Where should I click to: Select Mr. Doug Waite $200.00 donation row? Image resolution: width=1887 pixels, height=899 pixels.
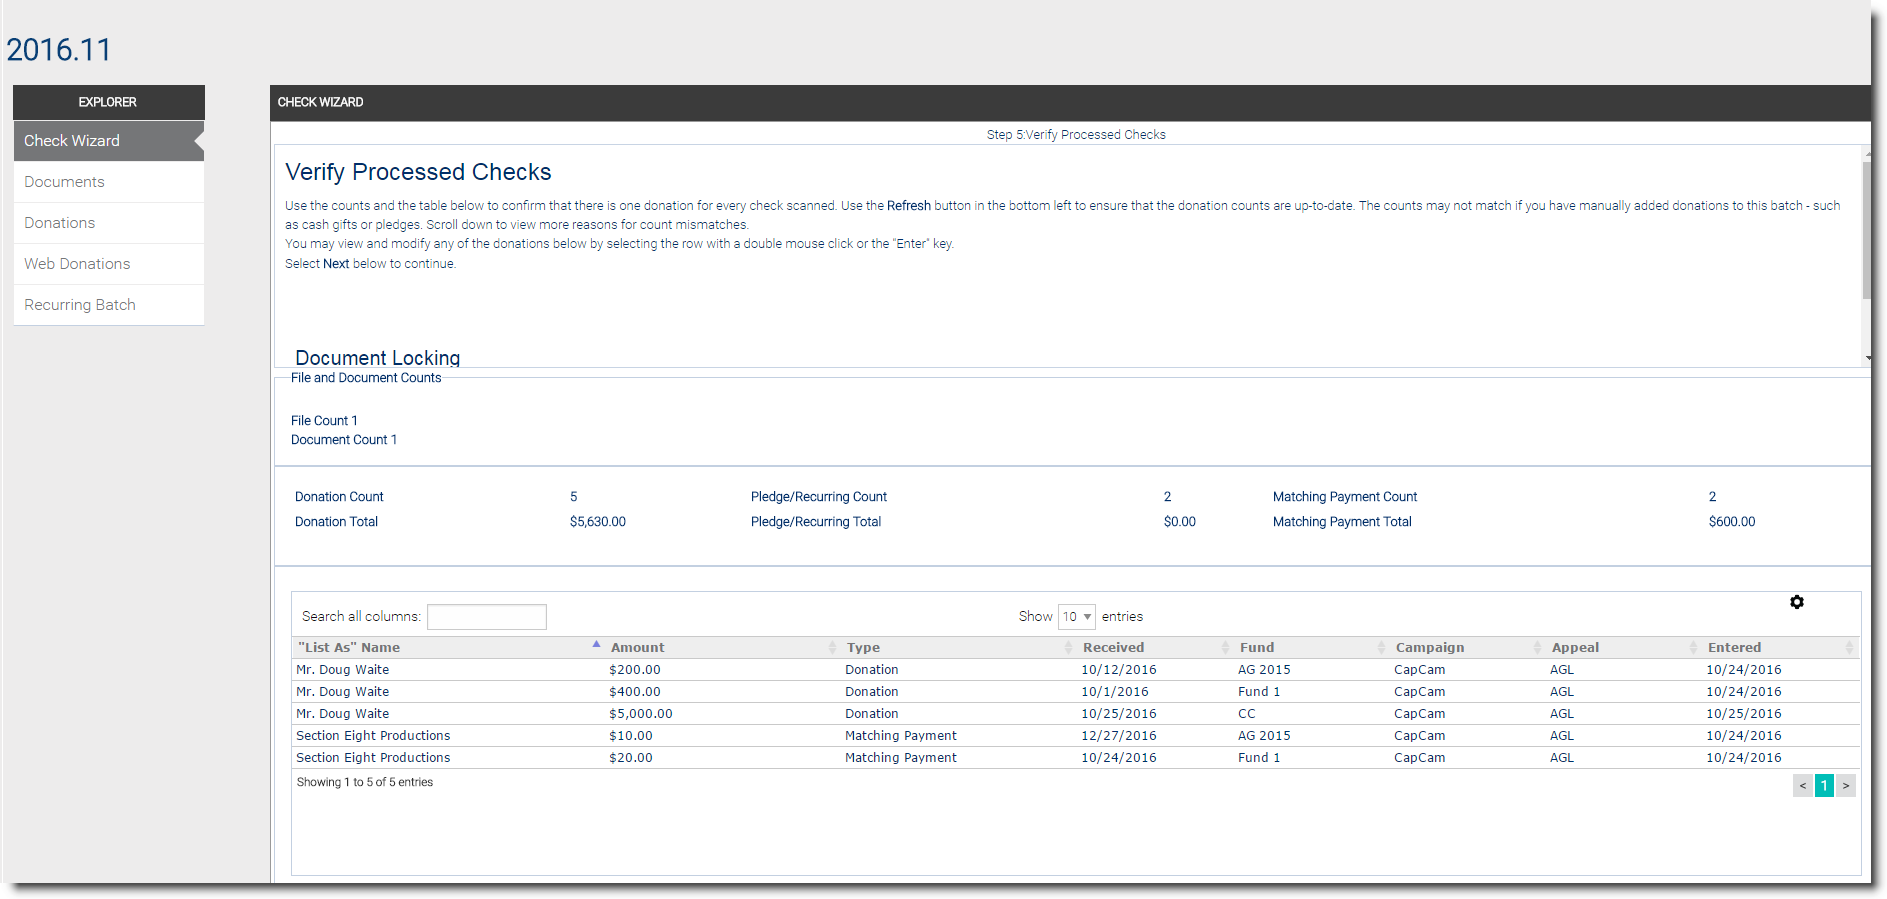(x=1075, y=670)
